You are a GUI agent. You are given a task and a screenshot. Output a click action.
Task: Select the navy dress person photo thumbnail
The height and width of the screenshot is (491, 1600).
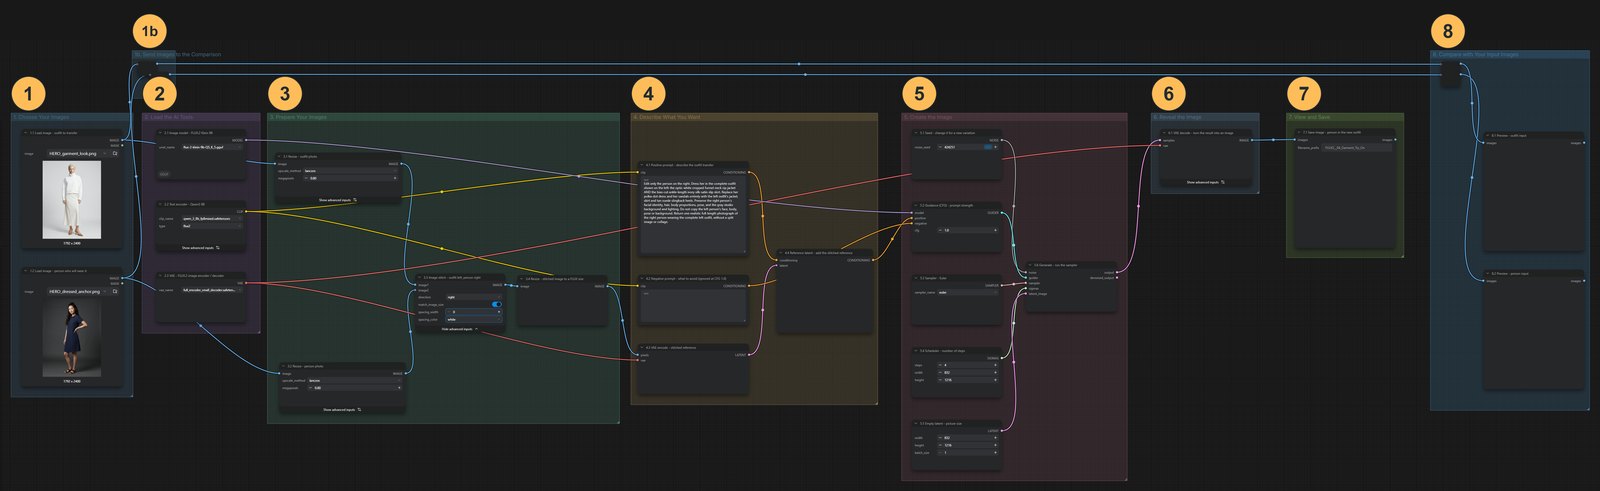71,338
